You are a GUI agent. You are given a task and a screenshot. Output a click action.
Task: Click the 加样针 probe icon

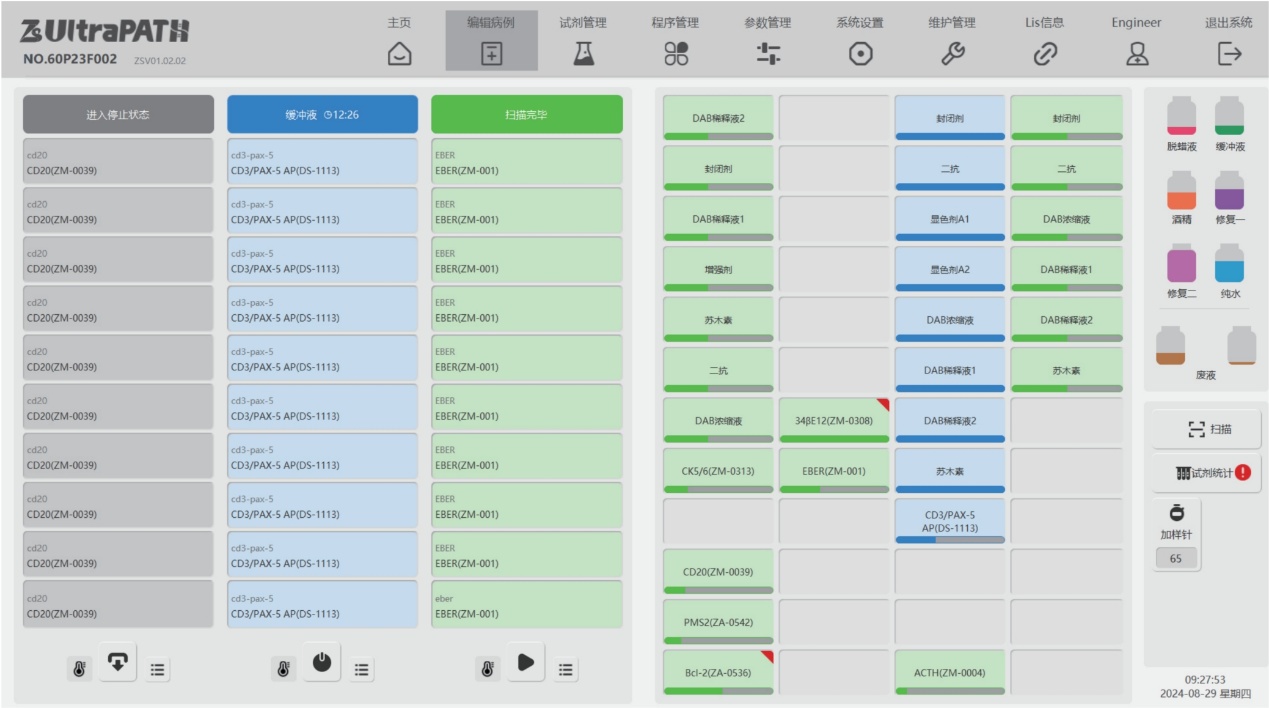1176,512
